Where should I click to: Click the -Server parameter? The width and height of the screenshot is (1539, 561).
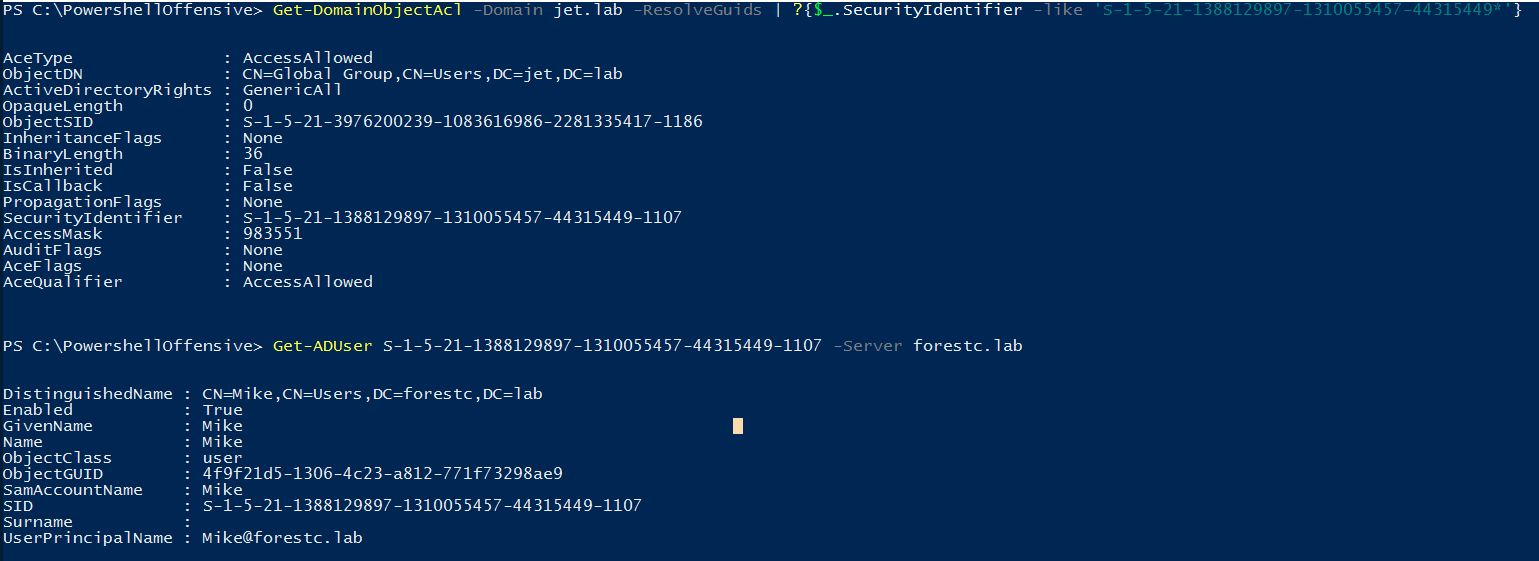(867, 346)
